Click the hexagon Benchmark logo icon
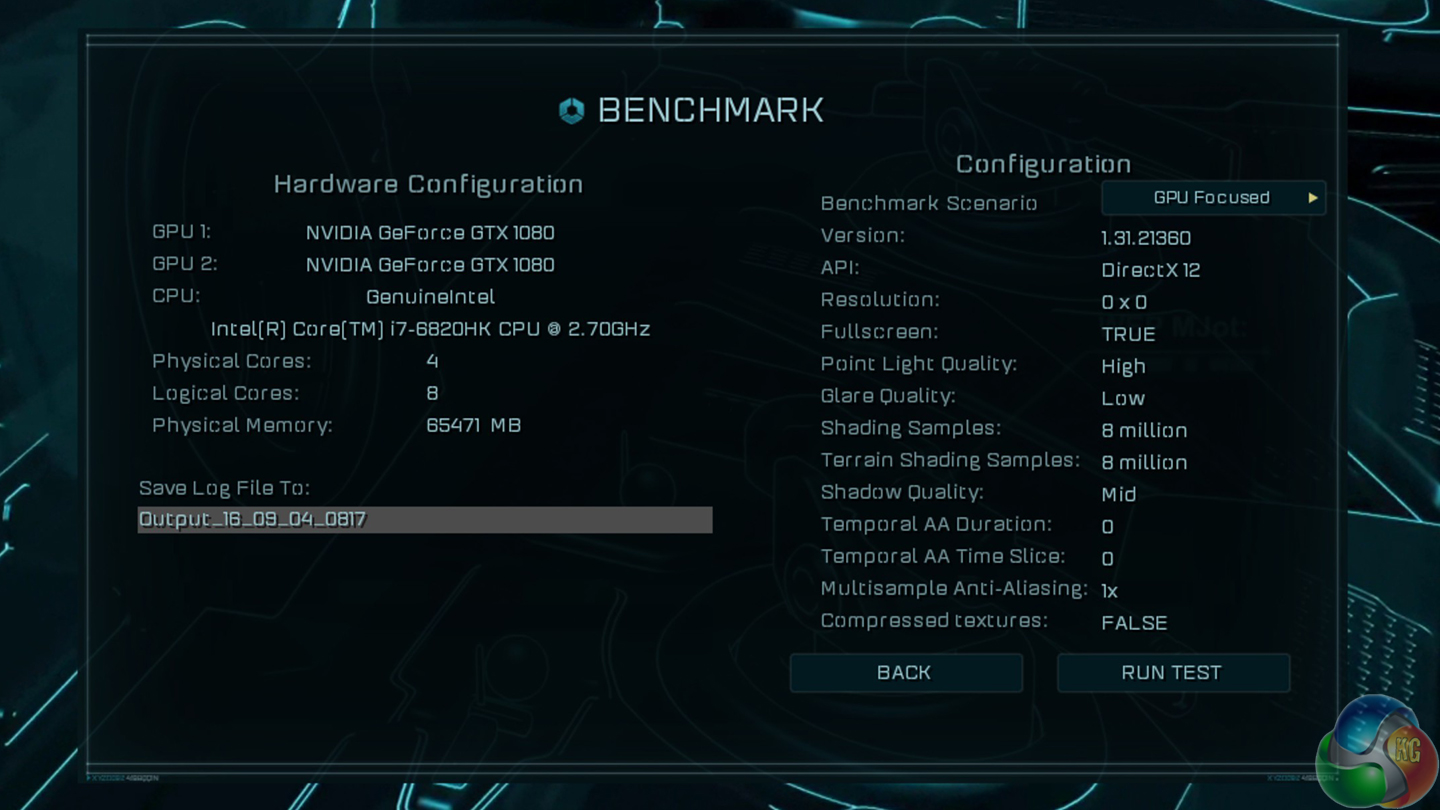 coord(571,110)
